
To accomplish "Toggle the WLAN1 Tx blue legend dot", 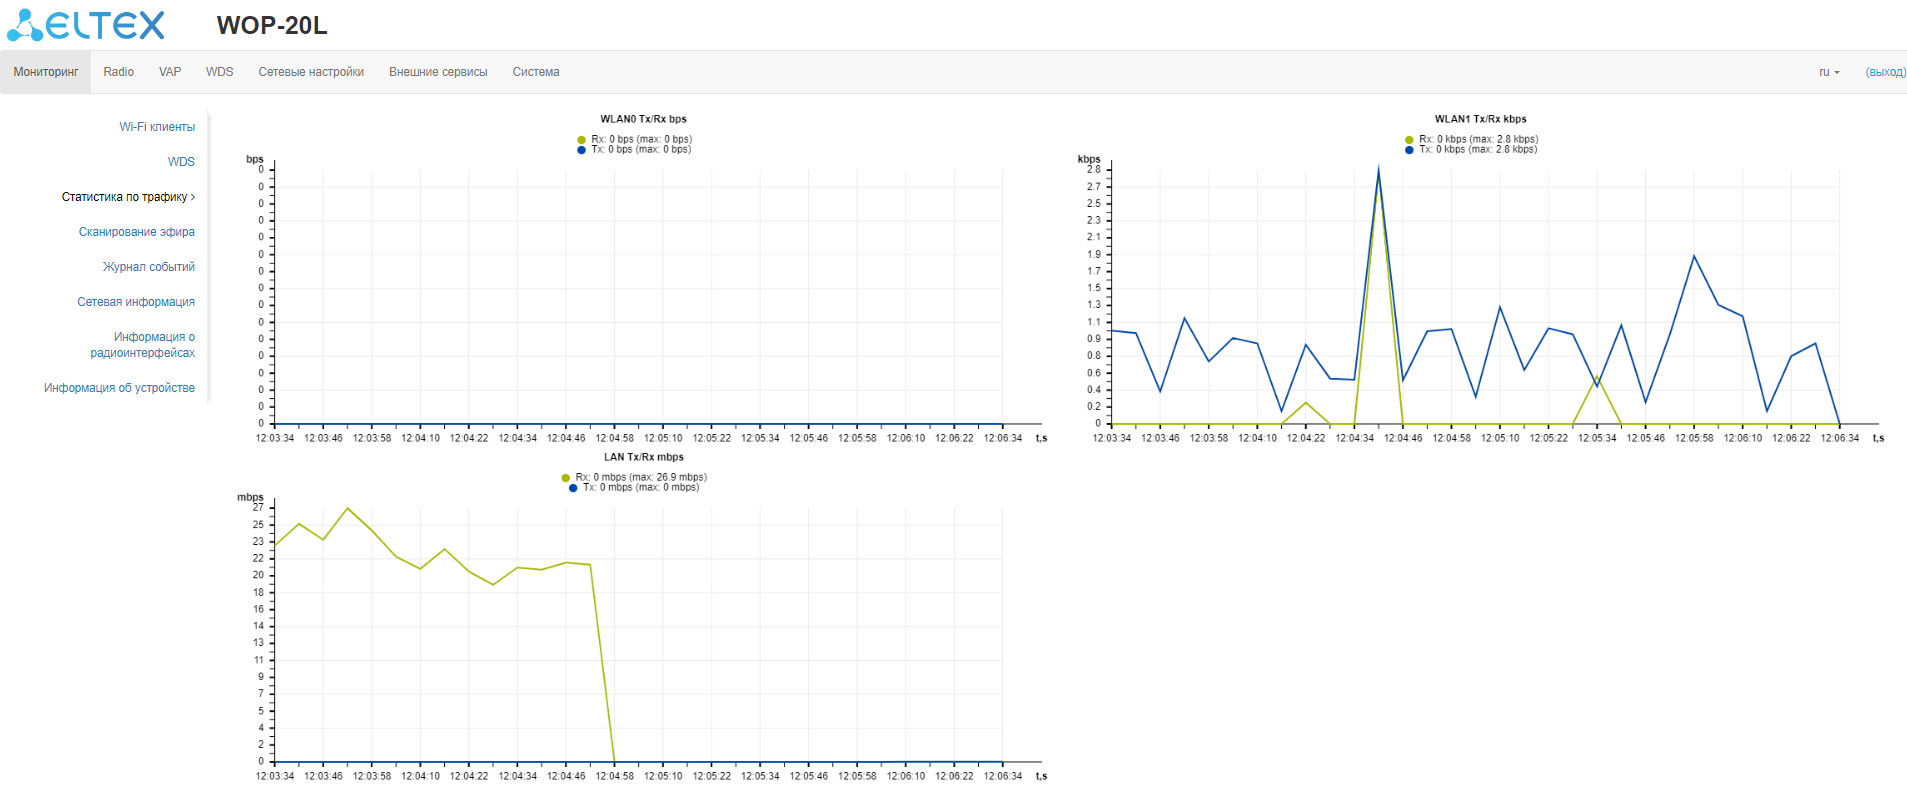I will click(x=1409, y=150).
